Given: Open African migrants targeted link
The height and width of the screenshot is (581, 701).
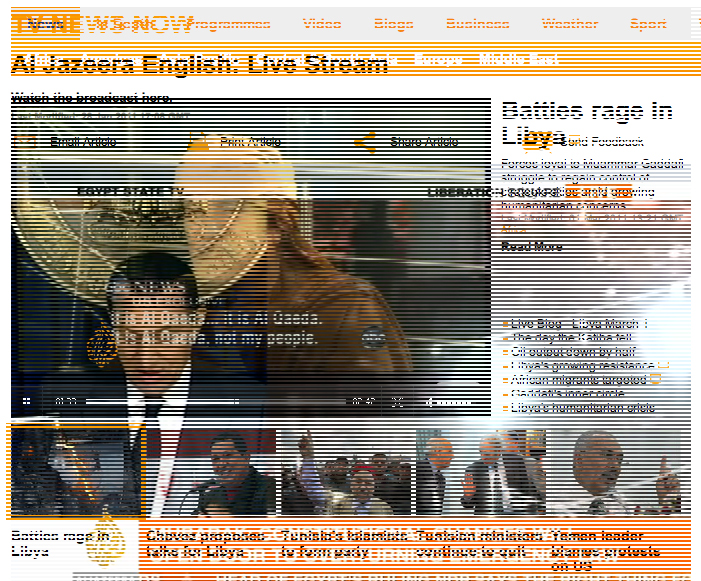Looking at the screenshot, I should pyautogui.click(x=579, y=379).
